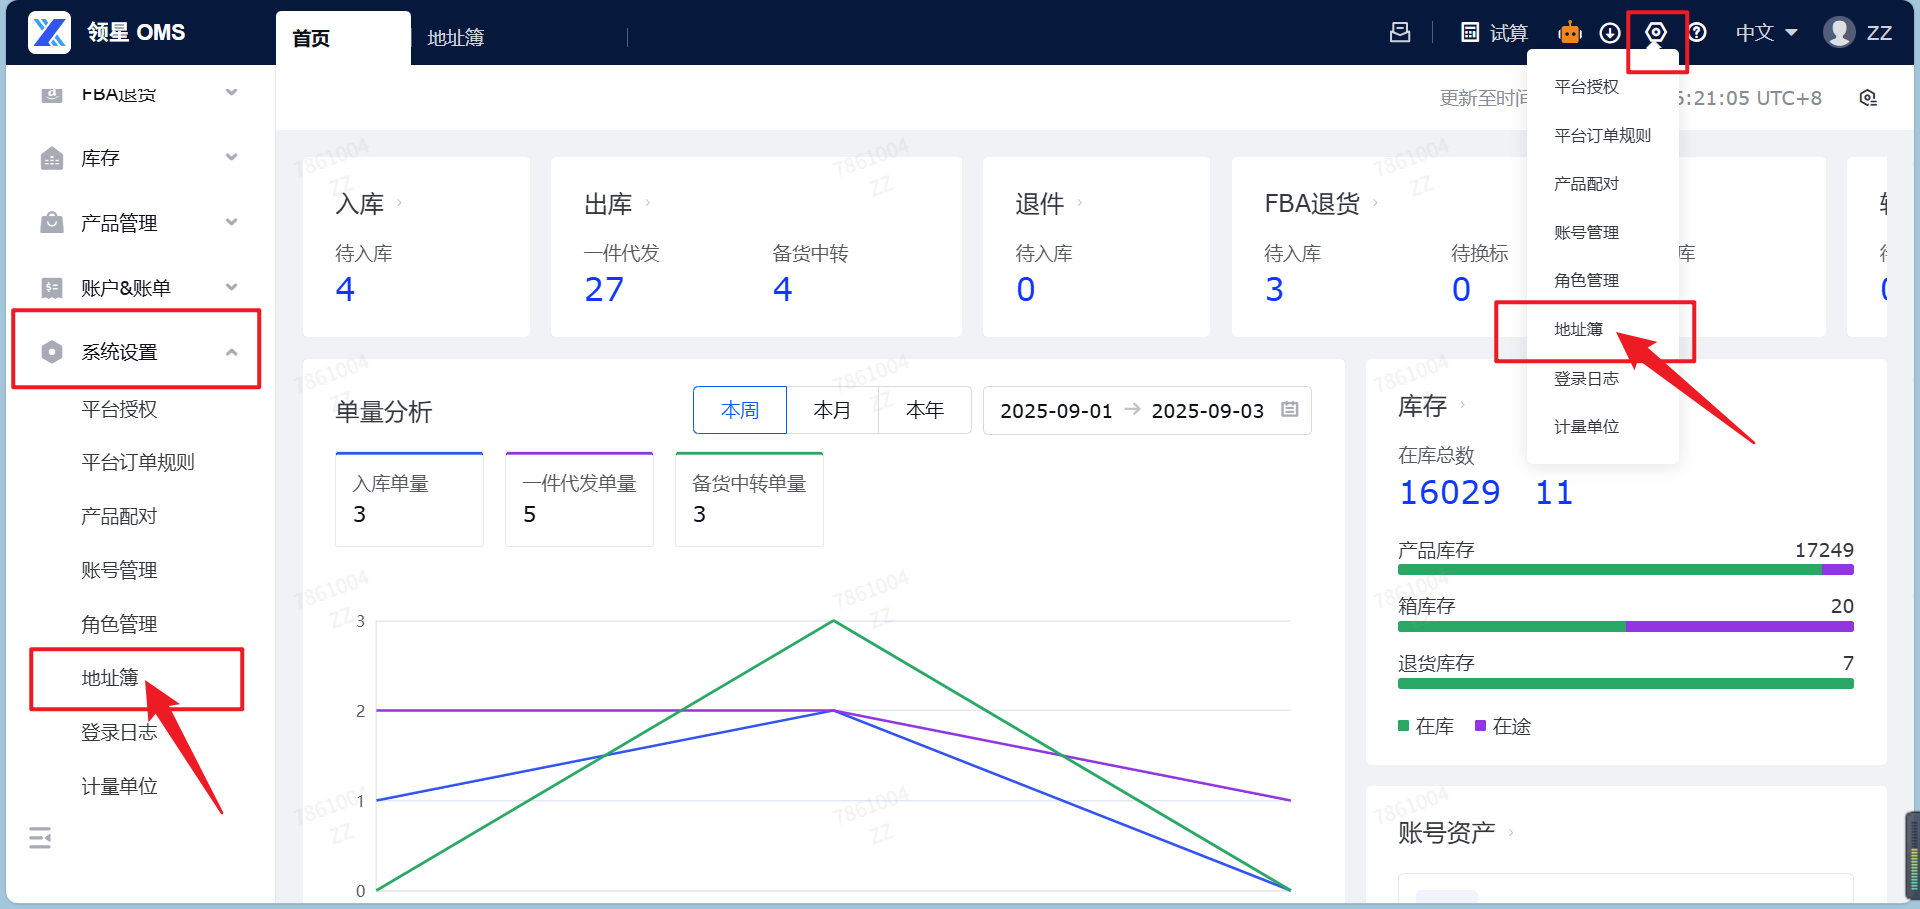Open the print/inbox icon in top bar

1400,33
